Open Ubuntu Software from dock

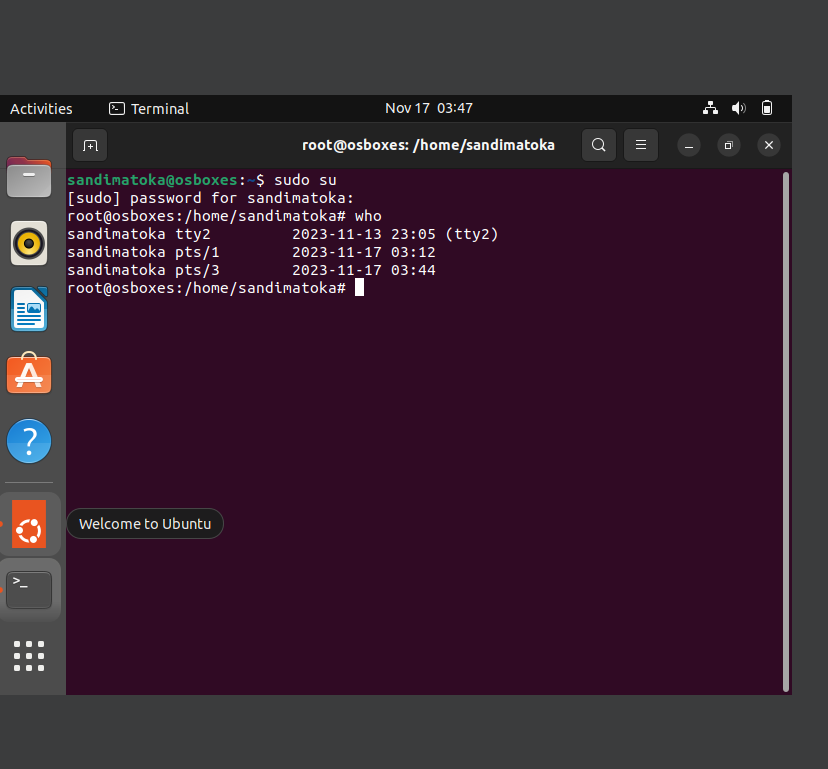(x=29, y=374)
